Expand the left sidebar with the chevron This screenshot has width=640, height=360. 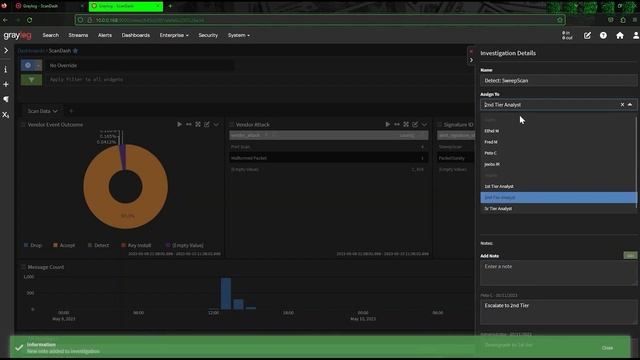point(6,50)
